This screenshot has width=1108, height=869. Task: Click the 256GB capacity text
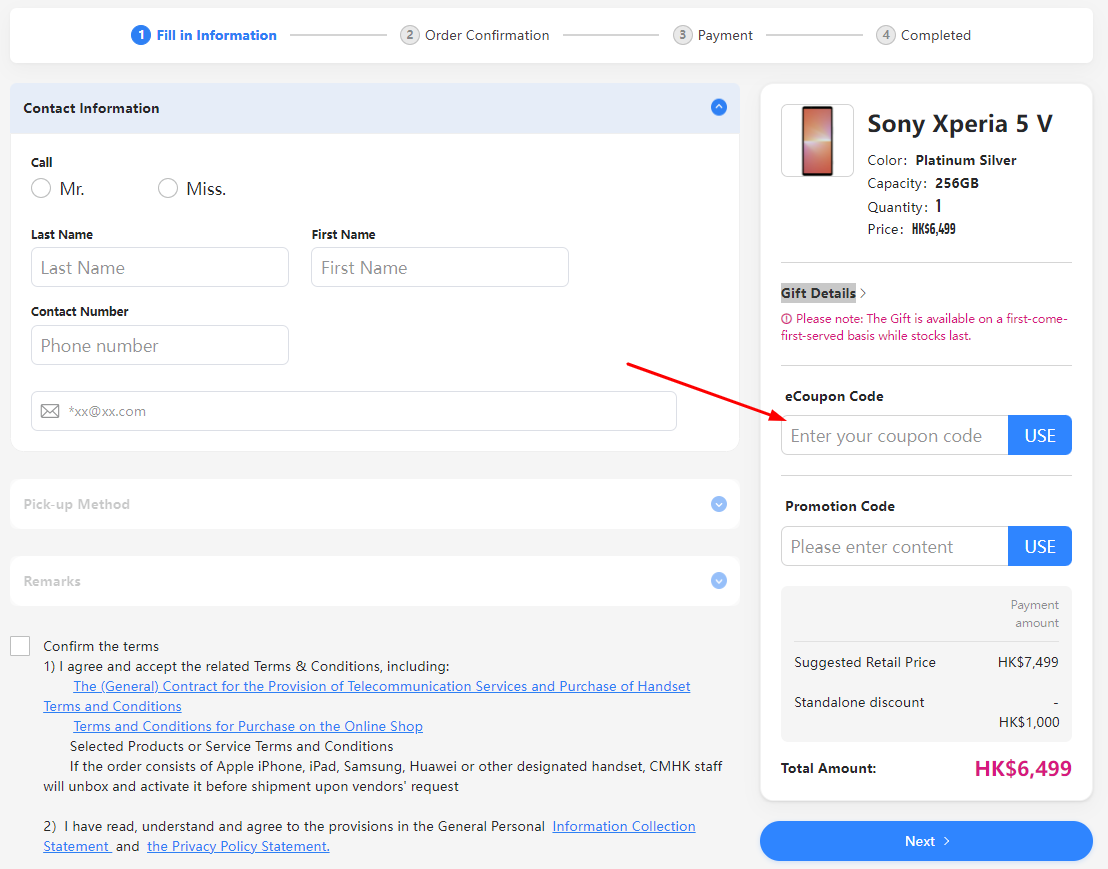point(957,183)
